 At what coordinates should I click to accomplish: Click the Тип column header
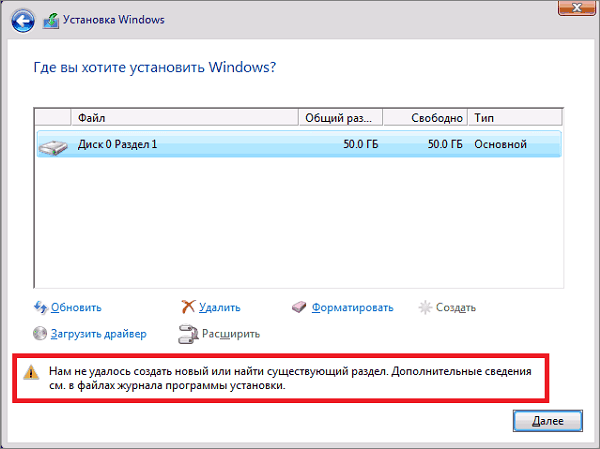[515, 118]
